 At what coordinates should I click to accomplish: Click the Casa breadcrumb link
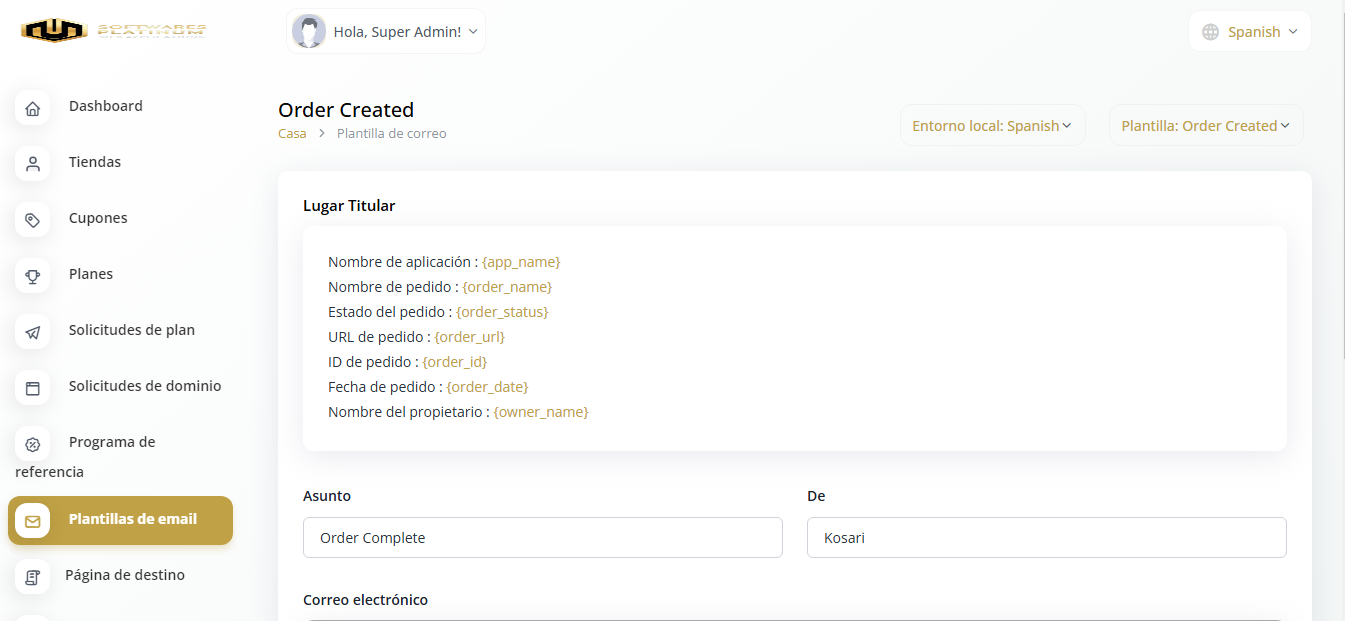(x=292, y=133)
